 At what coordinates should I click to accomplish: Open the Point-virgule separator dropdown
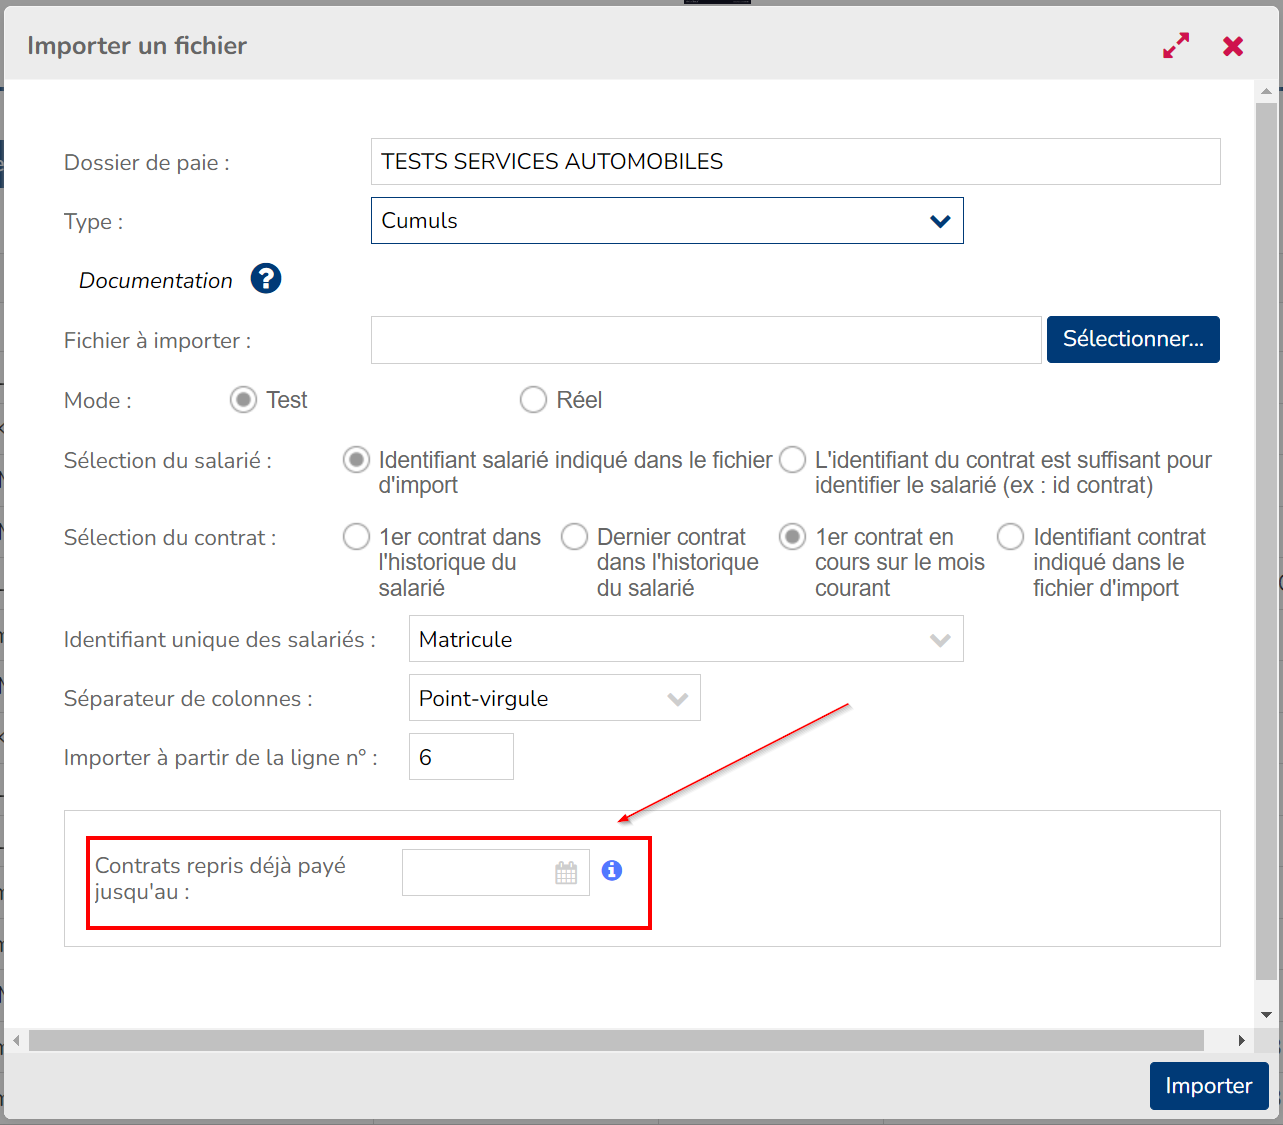coord(554,698)
